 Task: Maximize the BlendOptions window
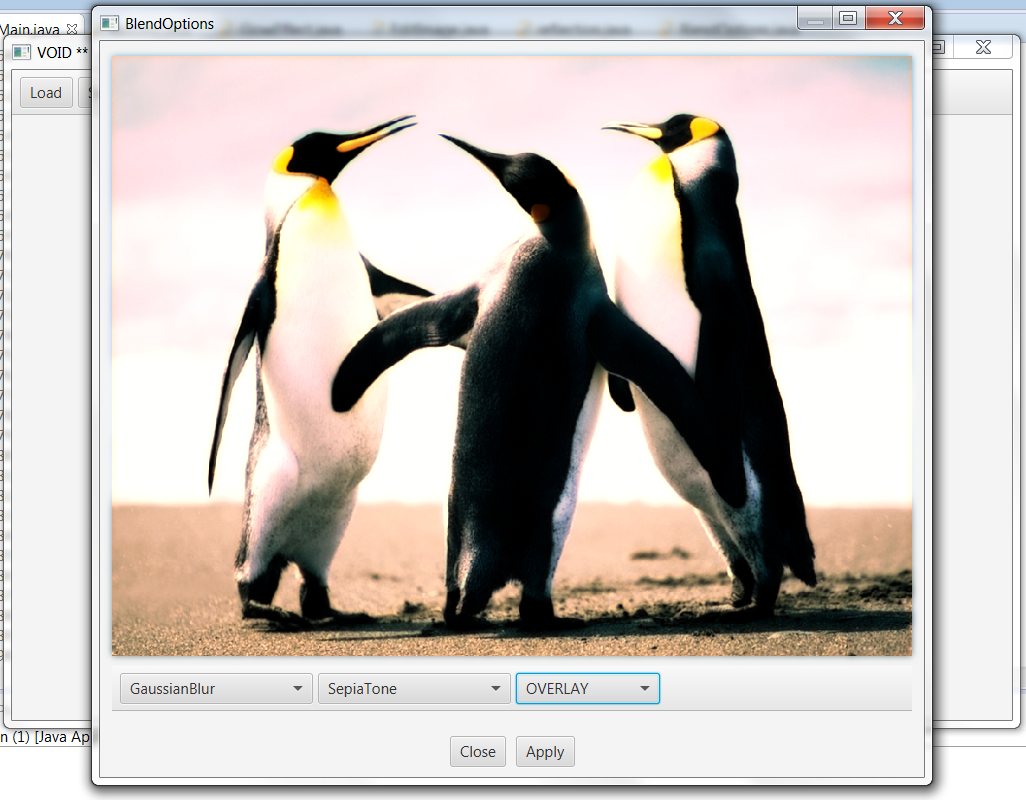[848, 18]
